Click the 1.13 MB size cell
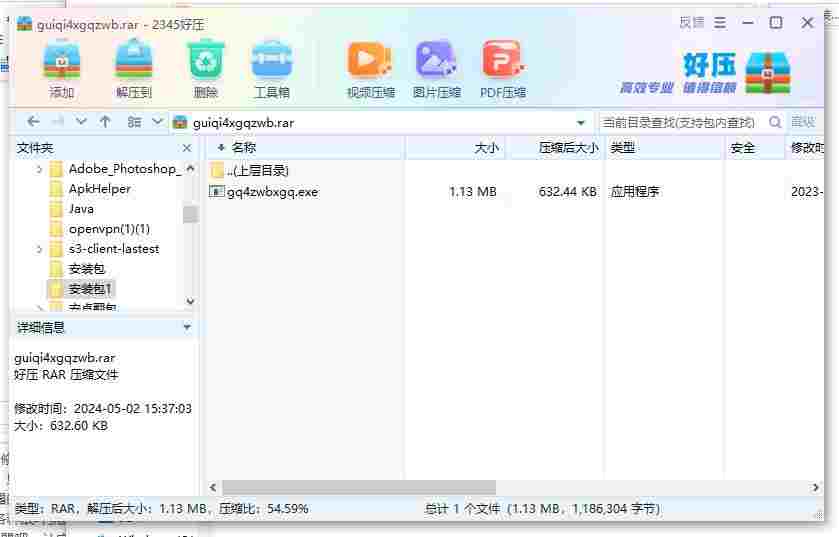 (473, 191)
